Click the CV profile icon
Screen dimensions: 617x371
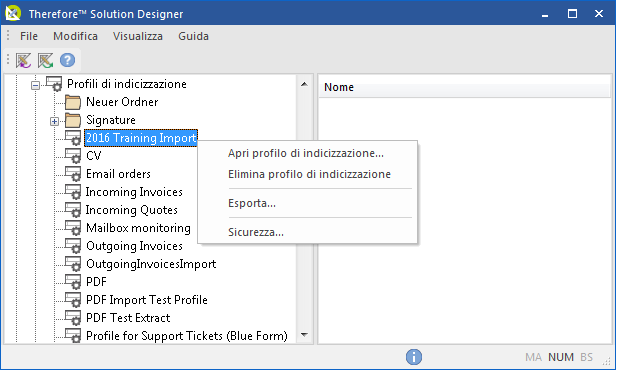tap(73, 156)
